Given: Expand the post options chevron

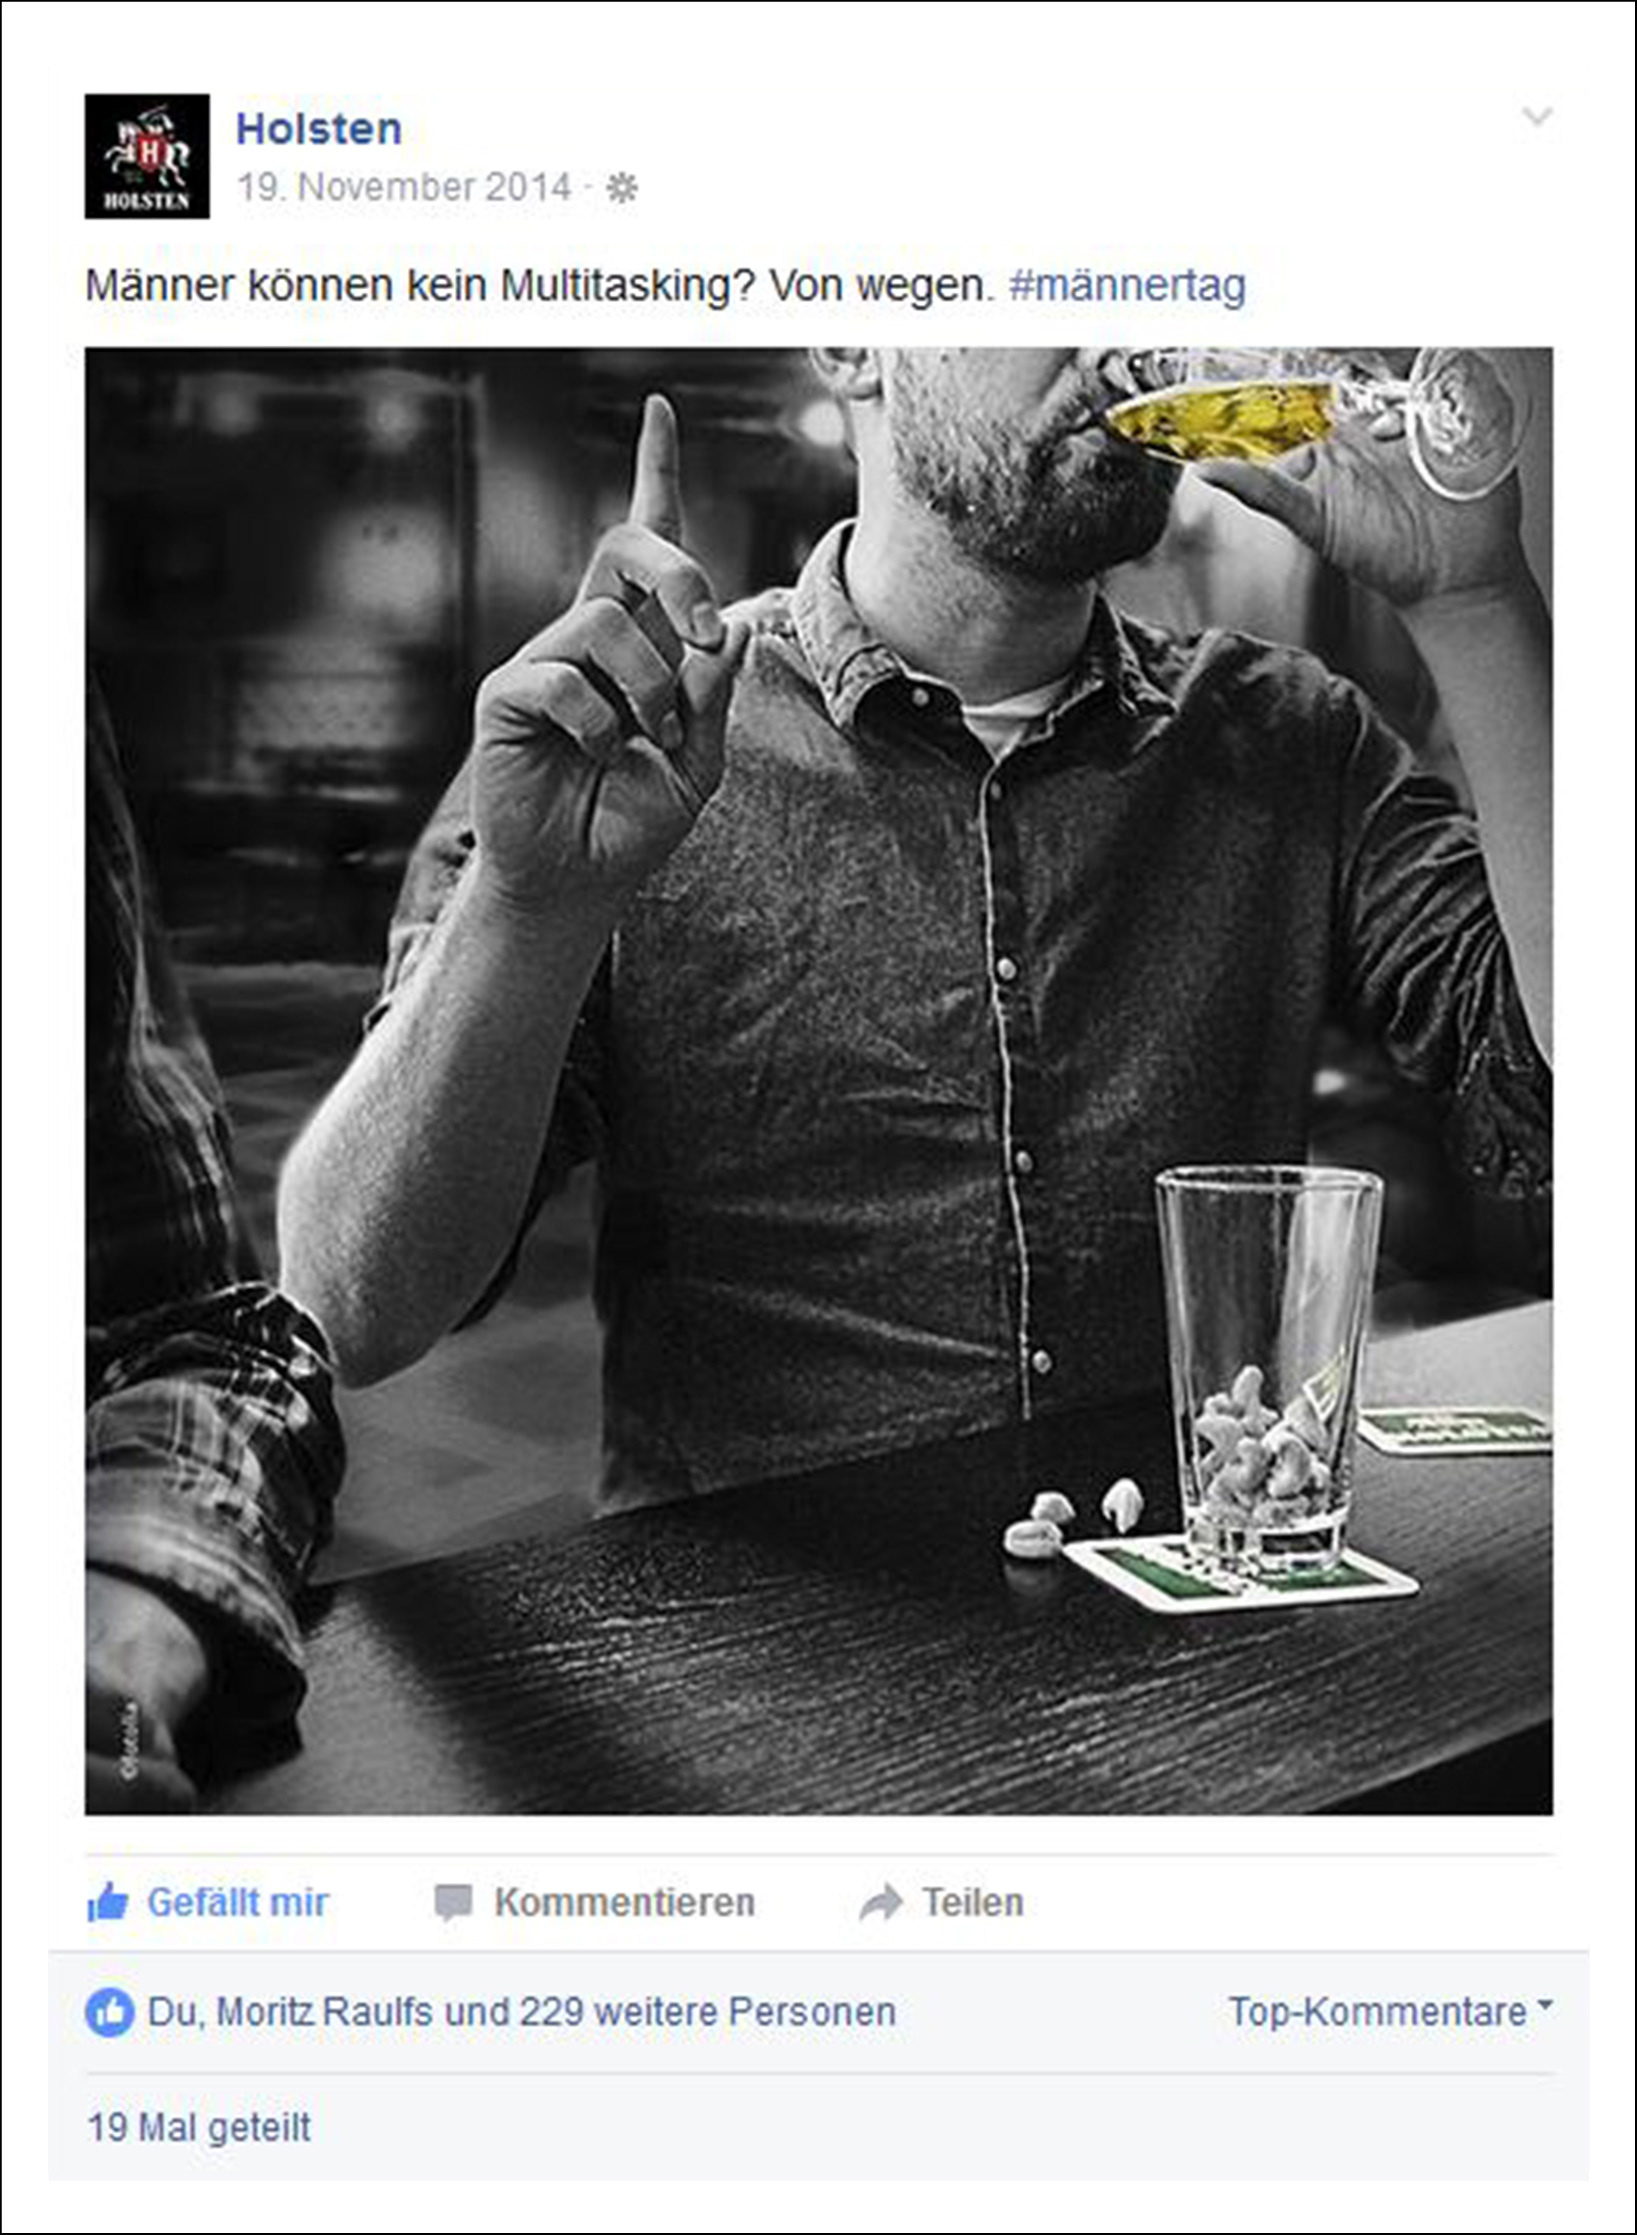Looking at the screenshot, I should [1537, 116].
